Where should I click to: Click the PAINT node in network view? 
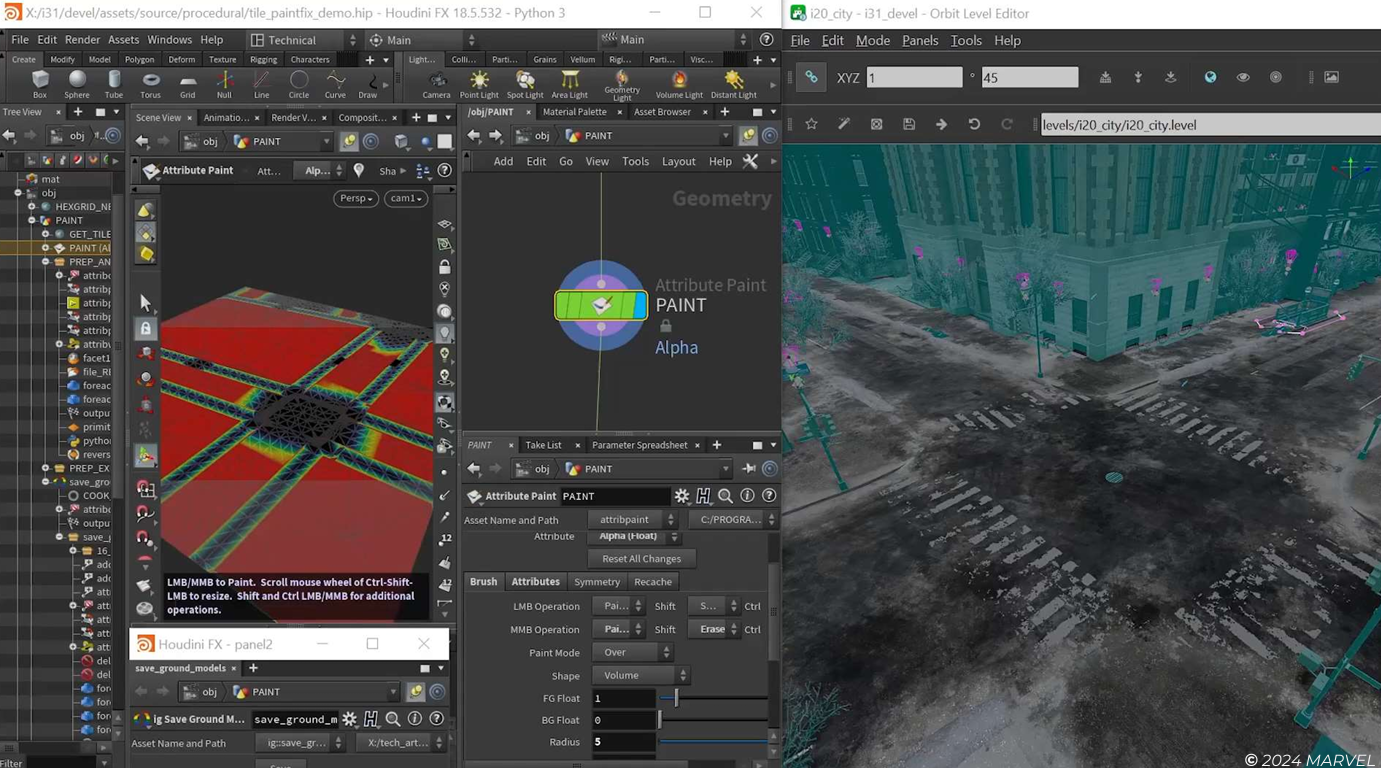point(601,305)
